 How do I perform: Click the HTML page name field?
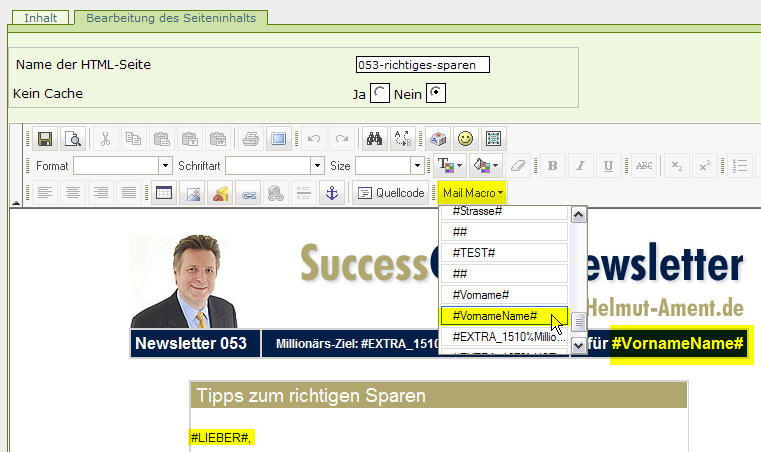pos(422,65)
